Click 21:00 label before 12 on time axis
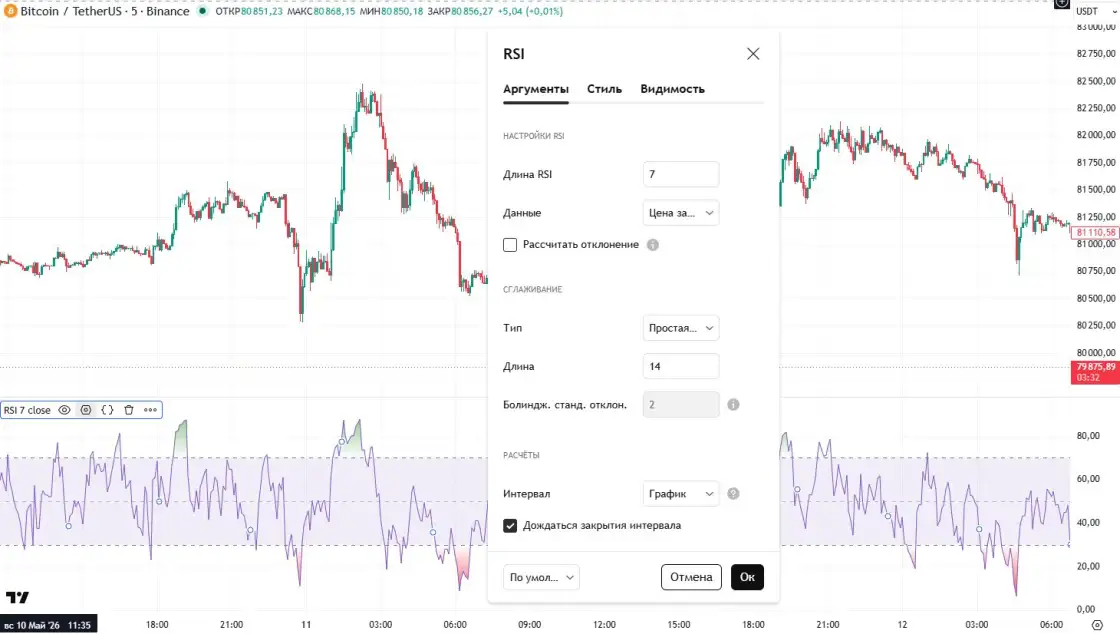Viewport: 1120px width, 634px height. click(828, 625)
